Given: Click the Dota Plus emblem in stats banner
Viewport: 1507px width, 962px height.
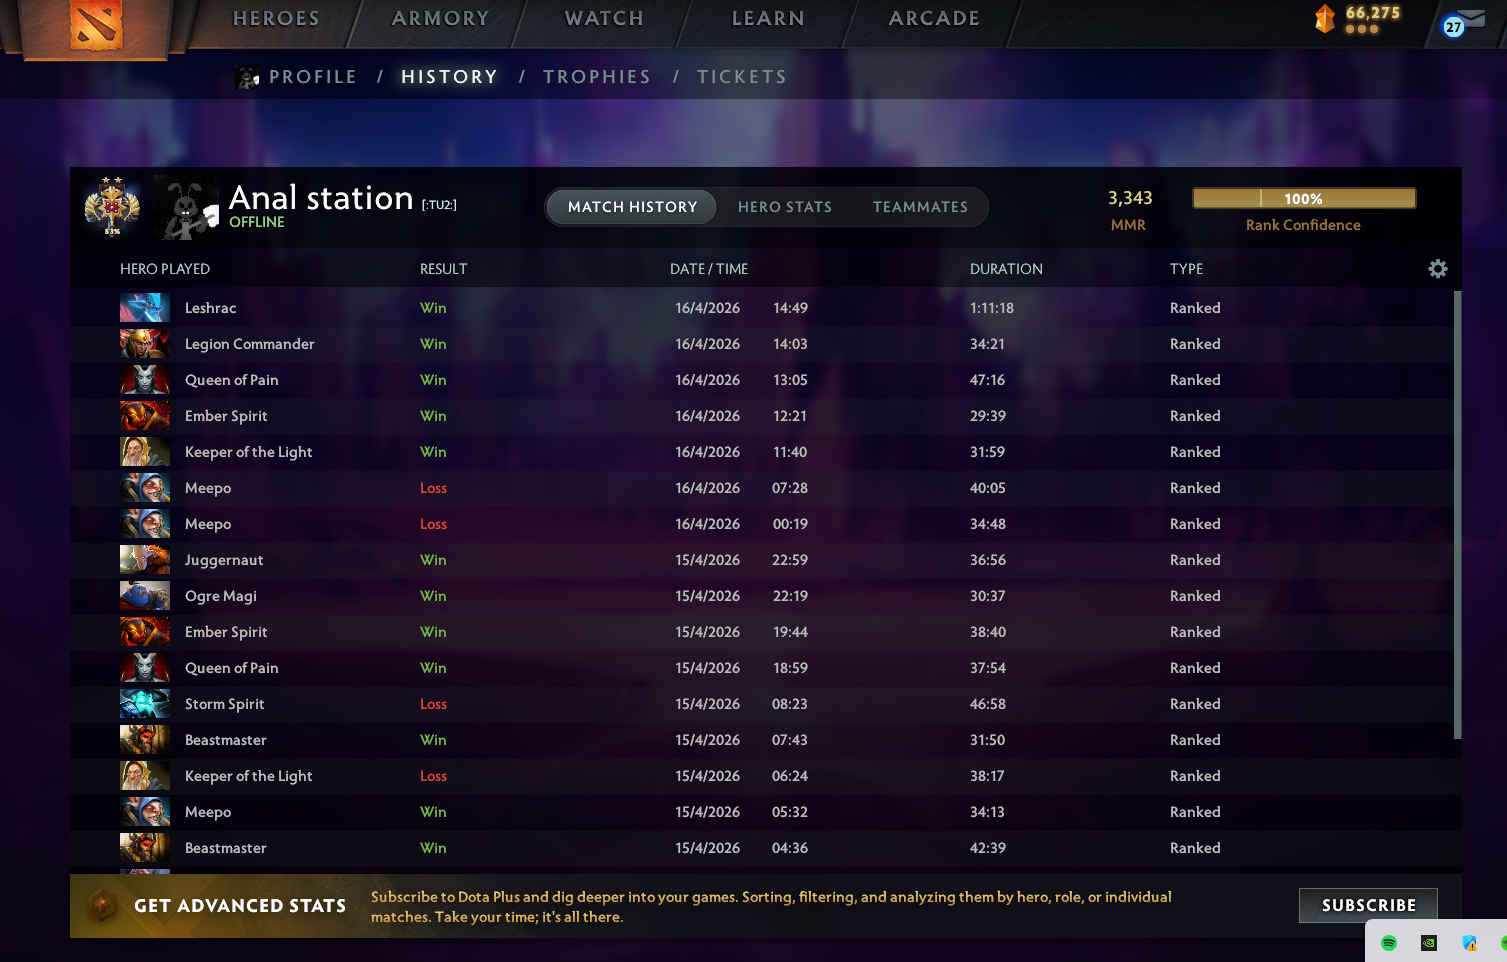Looking at the screenshot, I should pyautogui.click(x=102, y=906).
